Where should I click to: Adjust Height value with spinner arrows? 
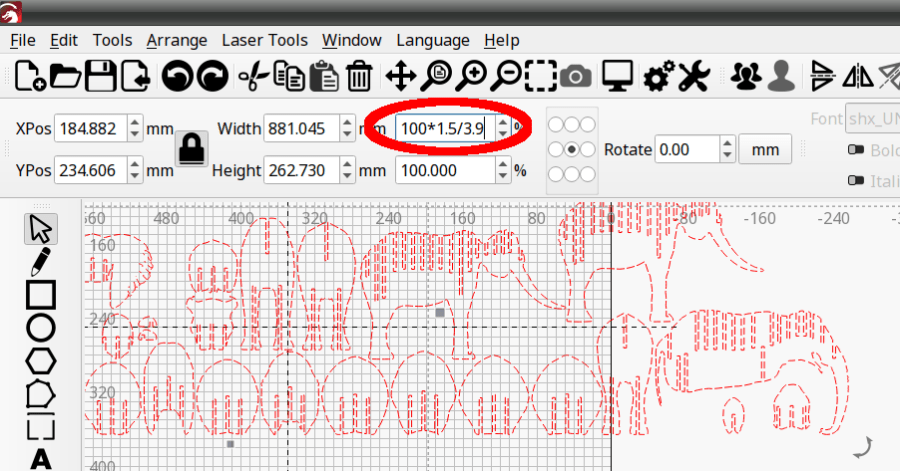tap(347, 170)
